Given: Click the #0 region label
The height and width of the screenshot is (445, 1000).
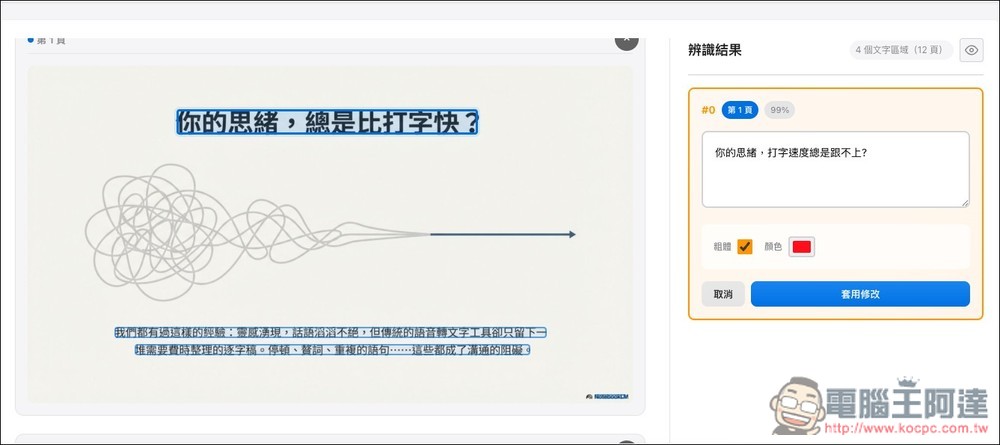Looking at the screenshot, I should coord(708,110).
